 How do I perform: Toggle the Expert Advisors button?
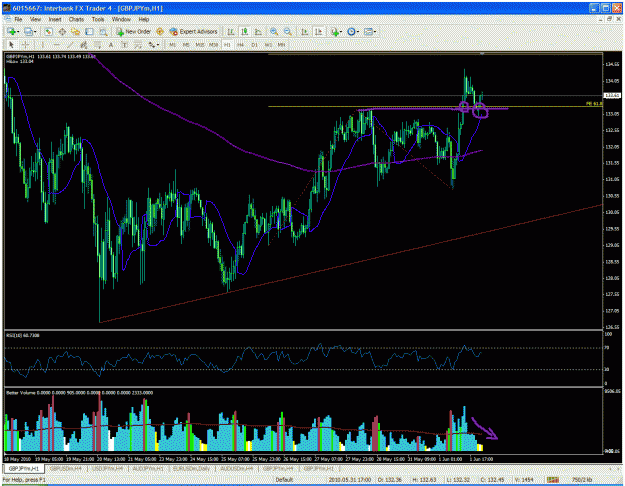(194, 31)
